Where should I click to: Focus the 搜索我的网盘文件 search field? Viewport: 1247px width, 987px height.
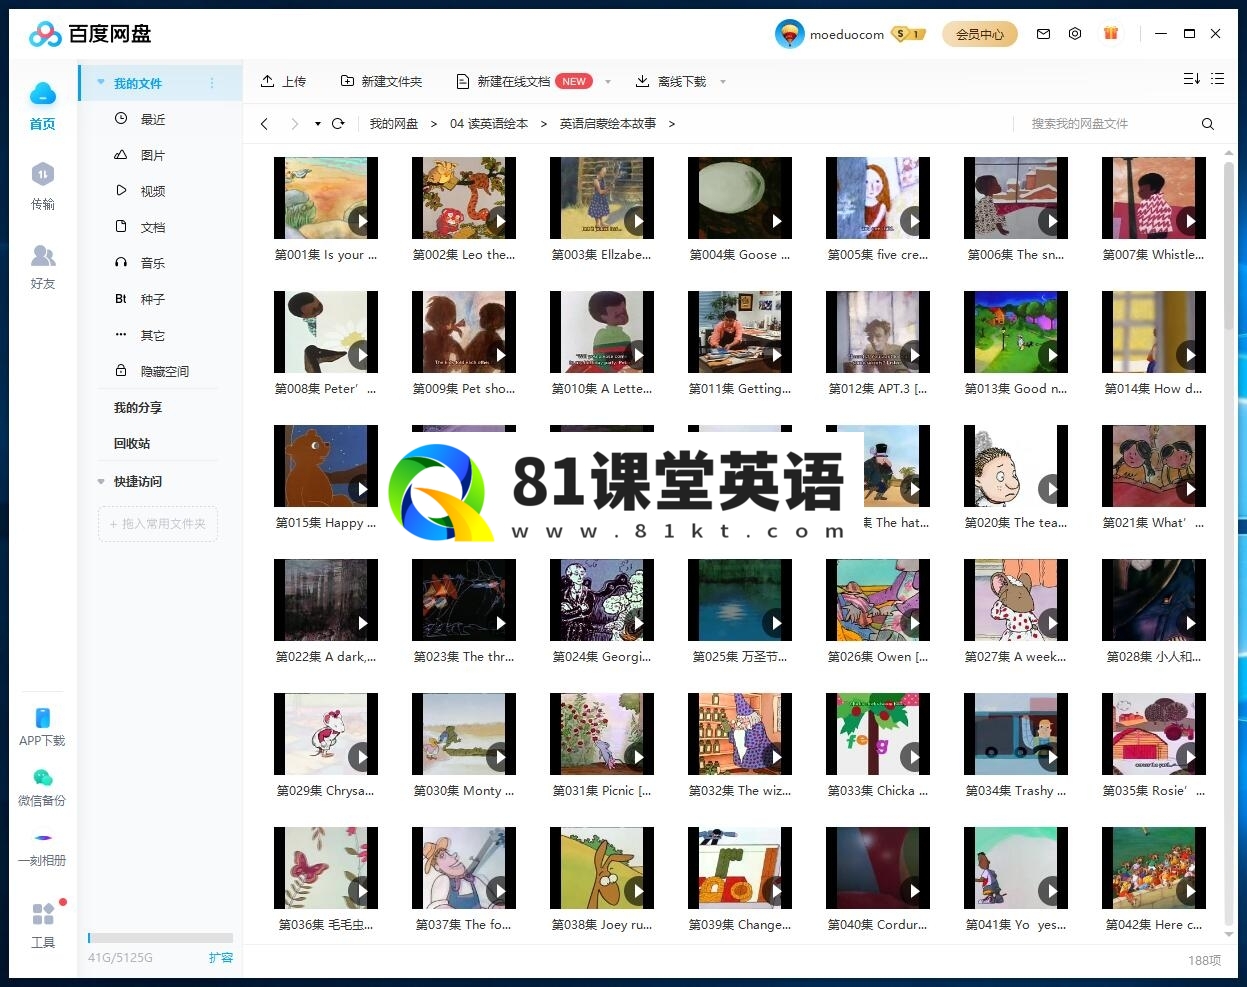[x=1108, y=124]
